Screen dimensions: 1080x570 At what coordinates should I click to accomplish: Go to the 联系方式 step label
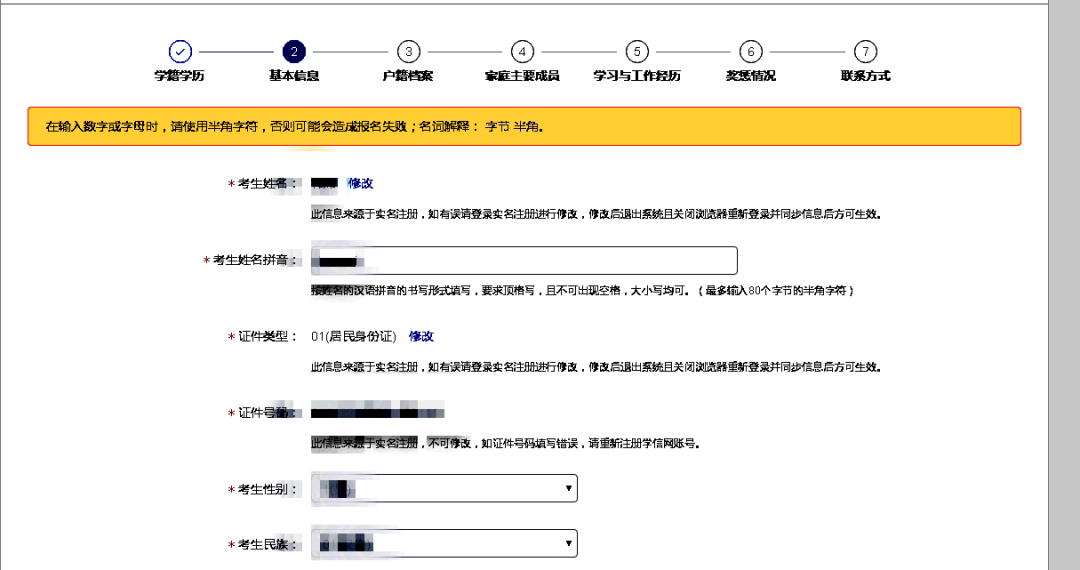tap(865, 76)
